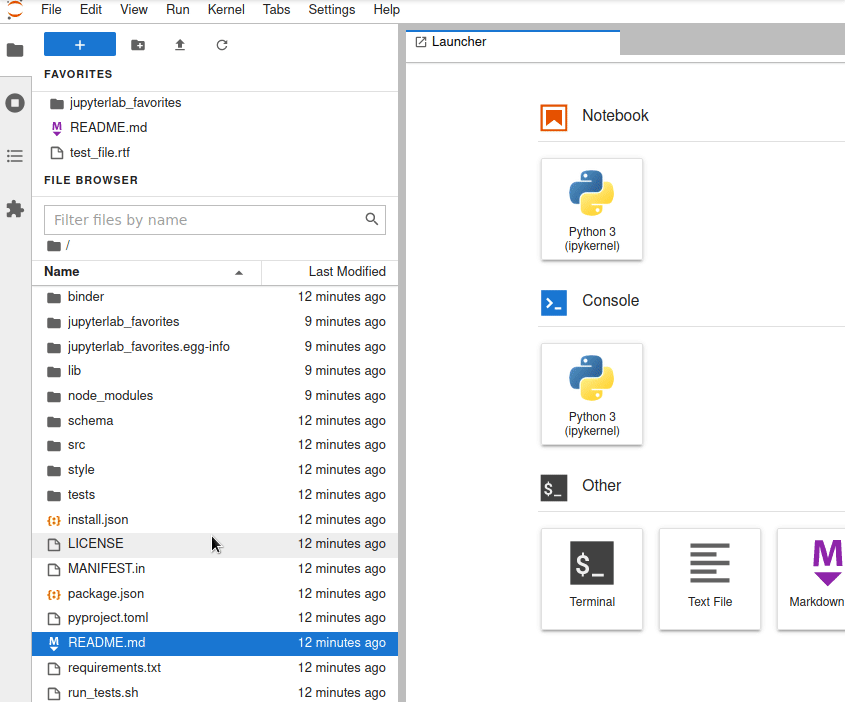The image size is (845, 702).
Task: Click the orange Notebook section icon
Action: click(553, 117)
